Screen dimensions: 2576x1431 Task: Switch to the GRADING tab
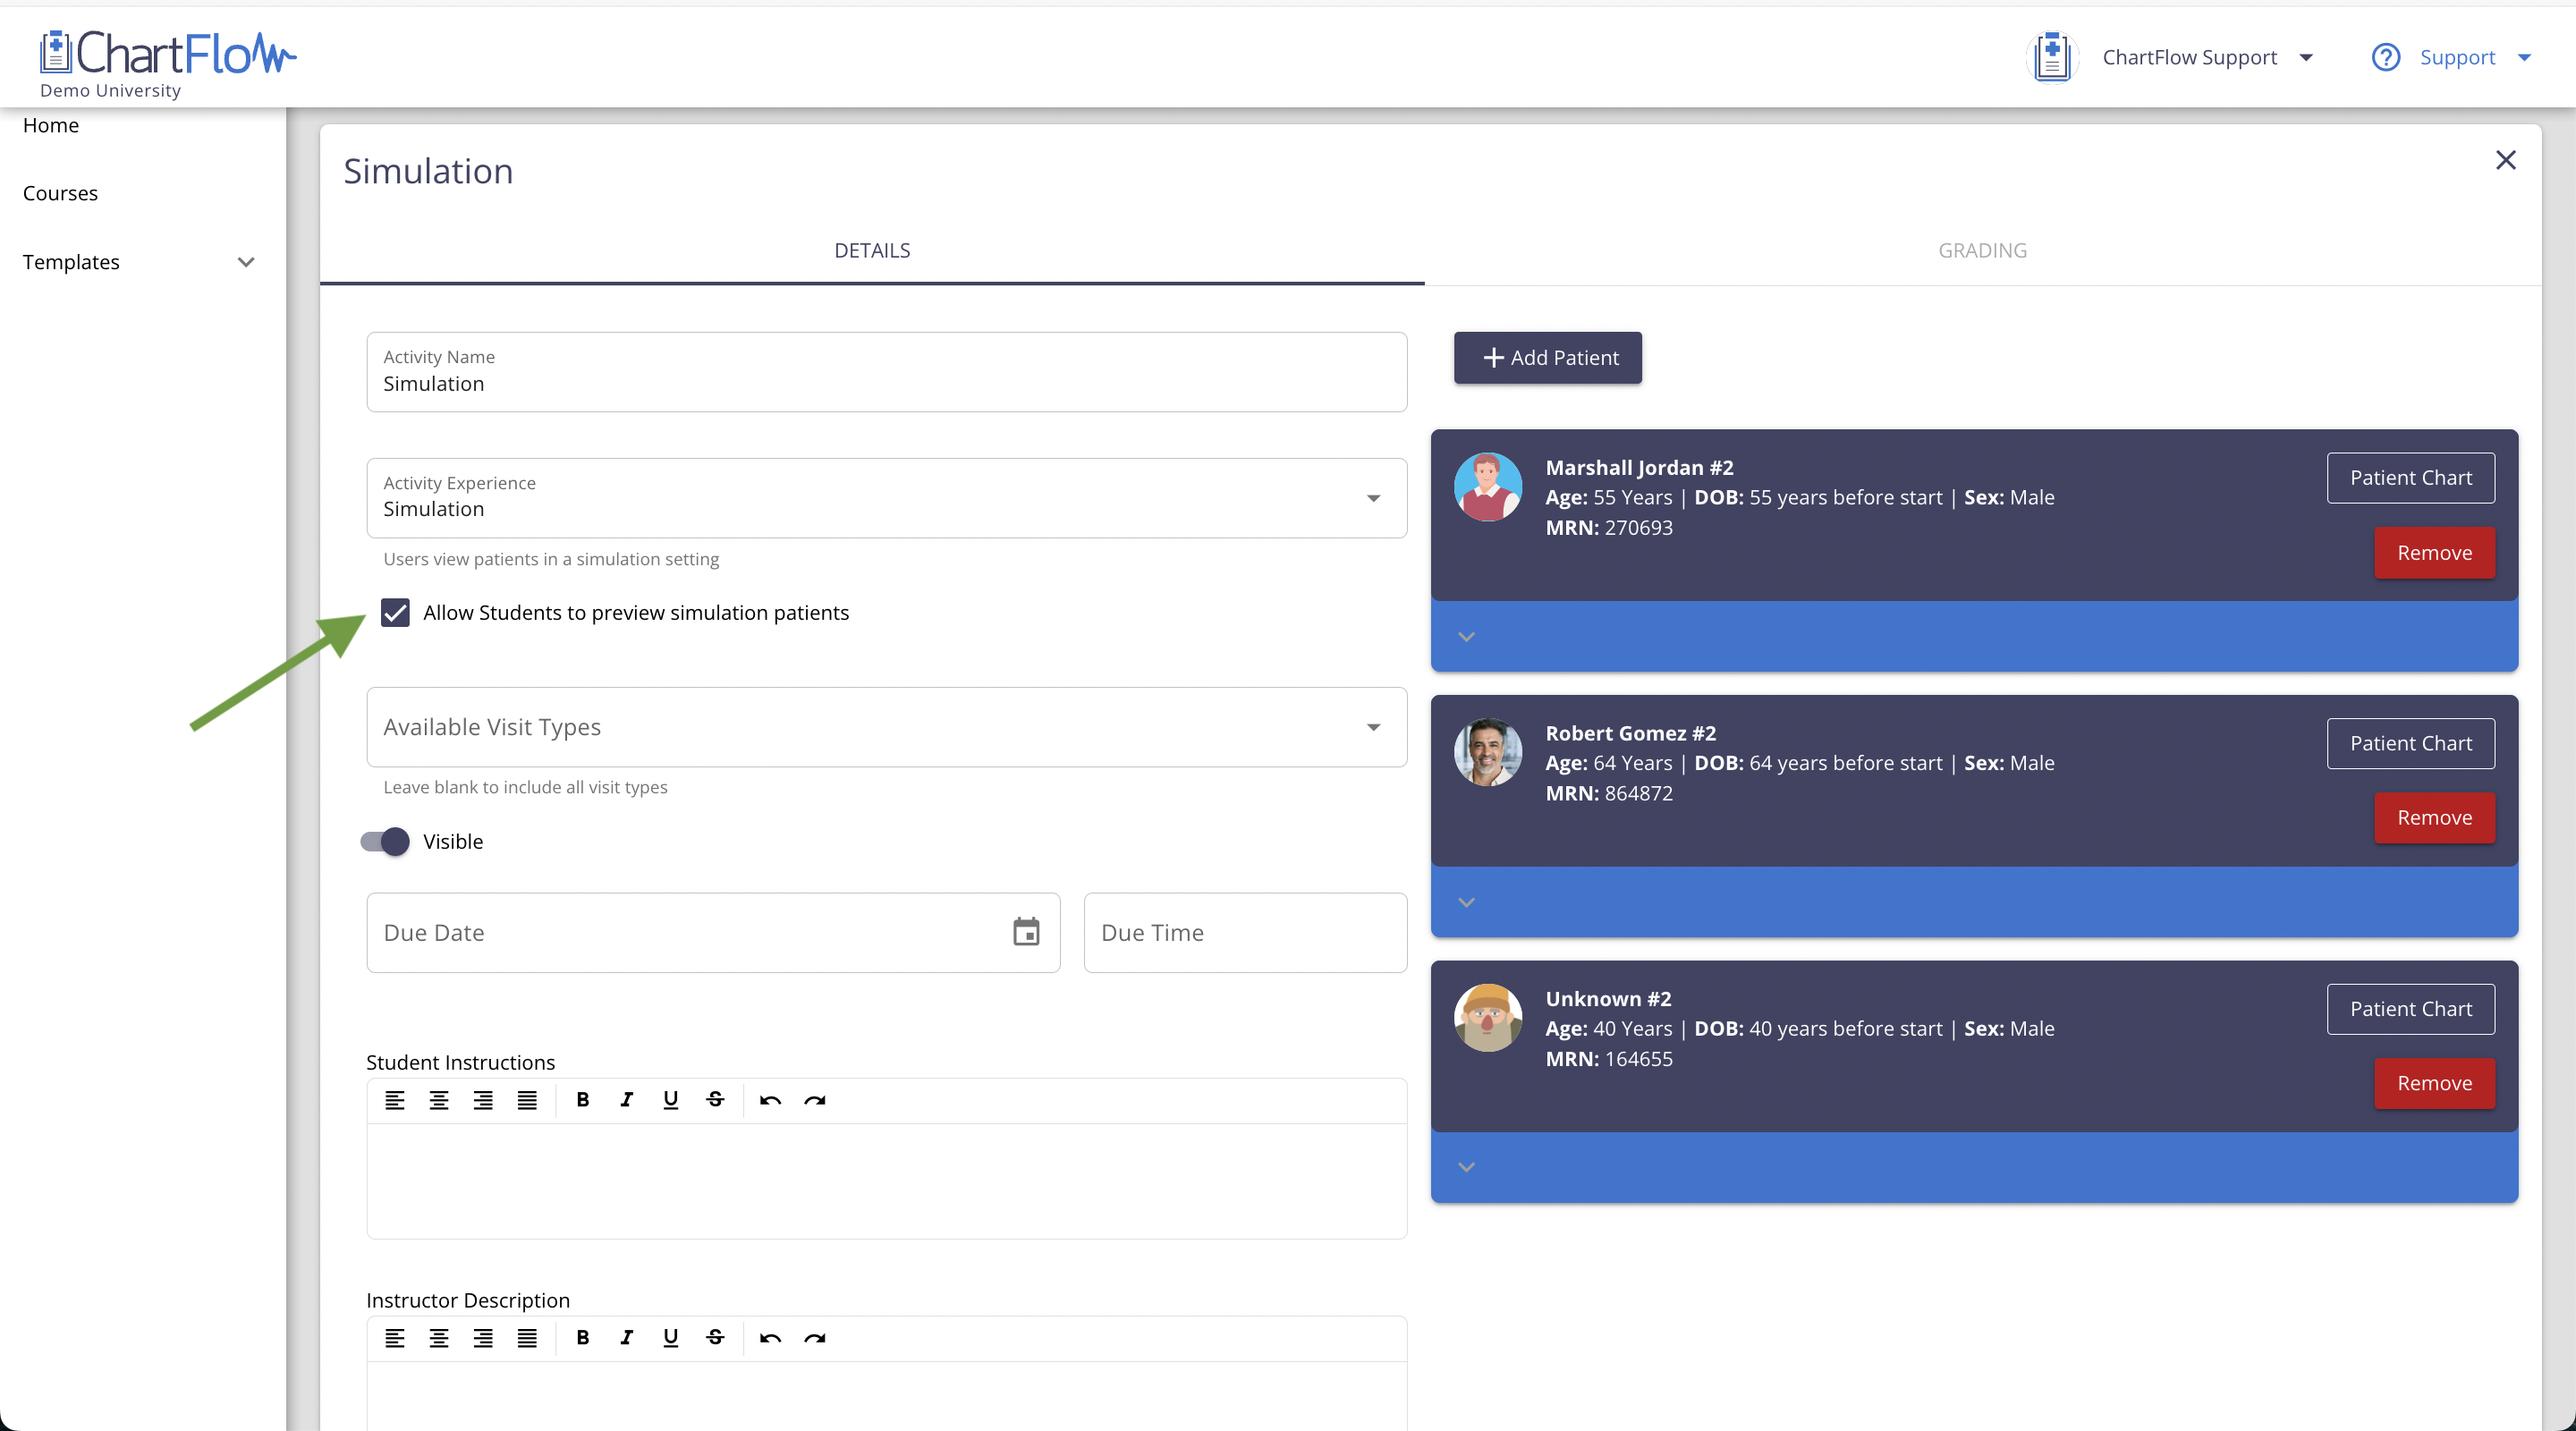[x=1982, y=250]
